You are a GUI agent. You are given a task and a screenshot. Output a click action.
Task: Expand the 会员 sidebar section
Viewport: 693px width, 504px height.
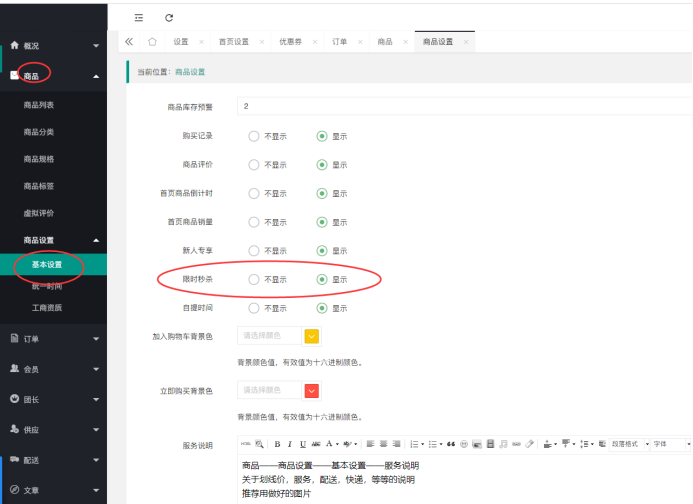(x=53, y=369)
